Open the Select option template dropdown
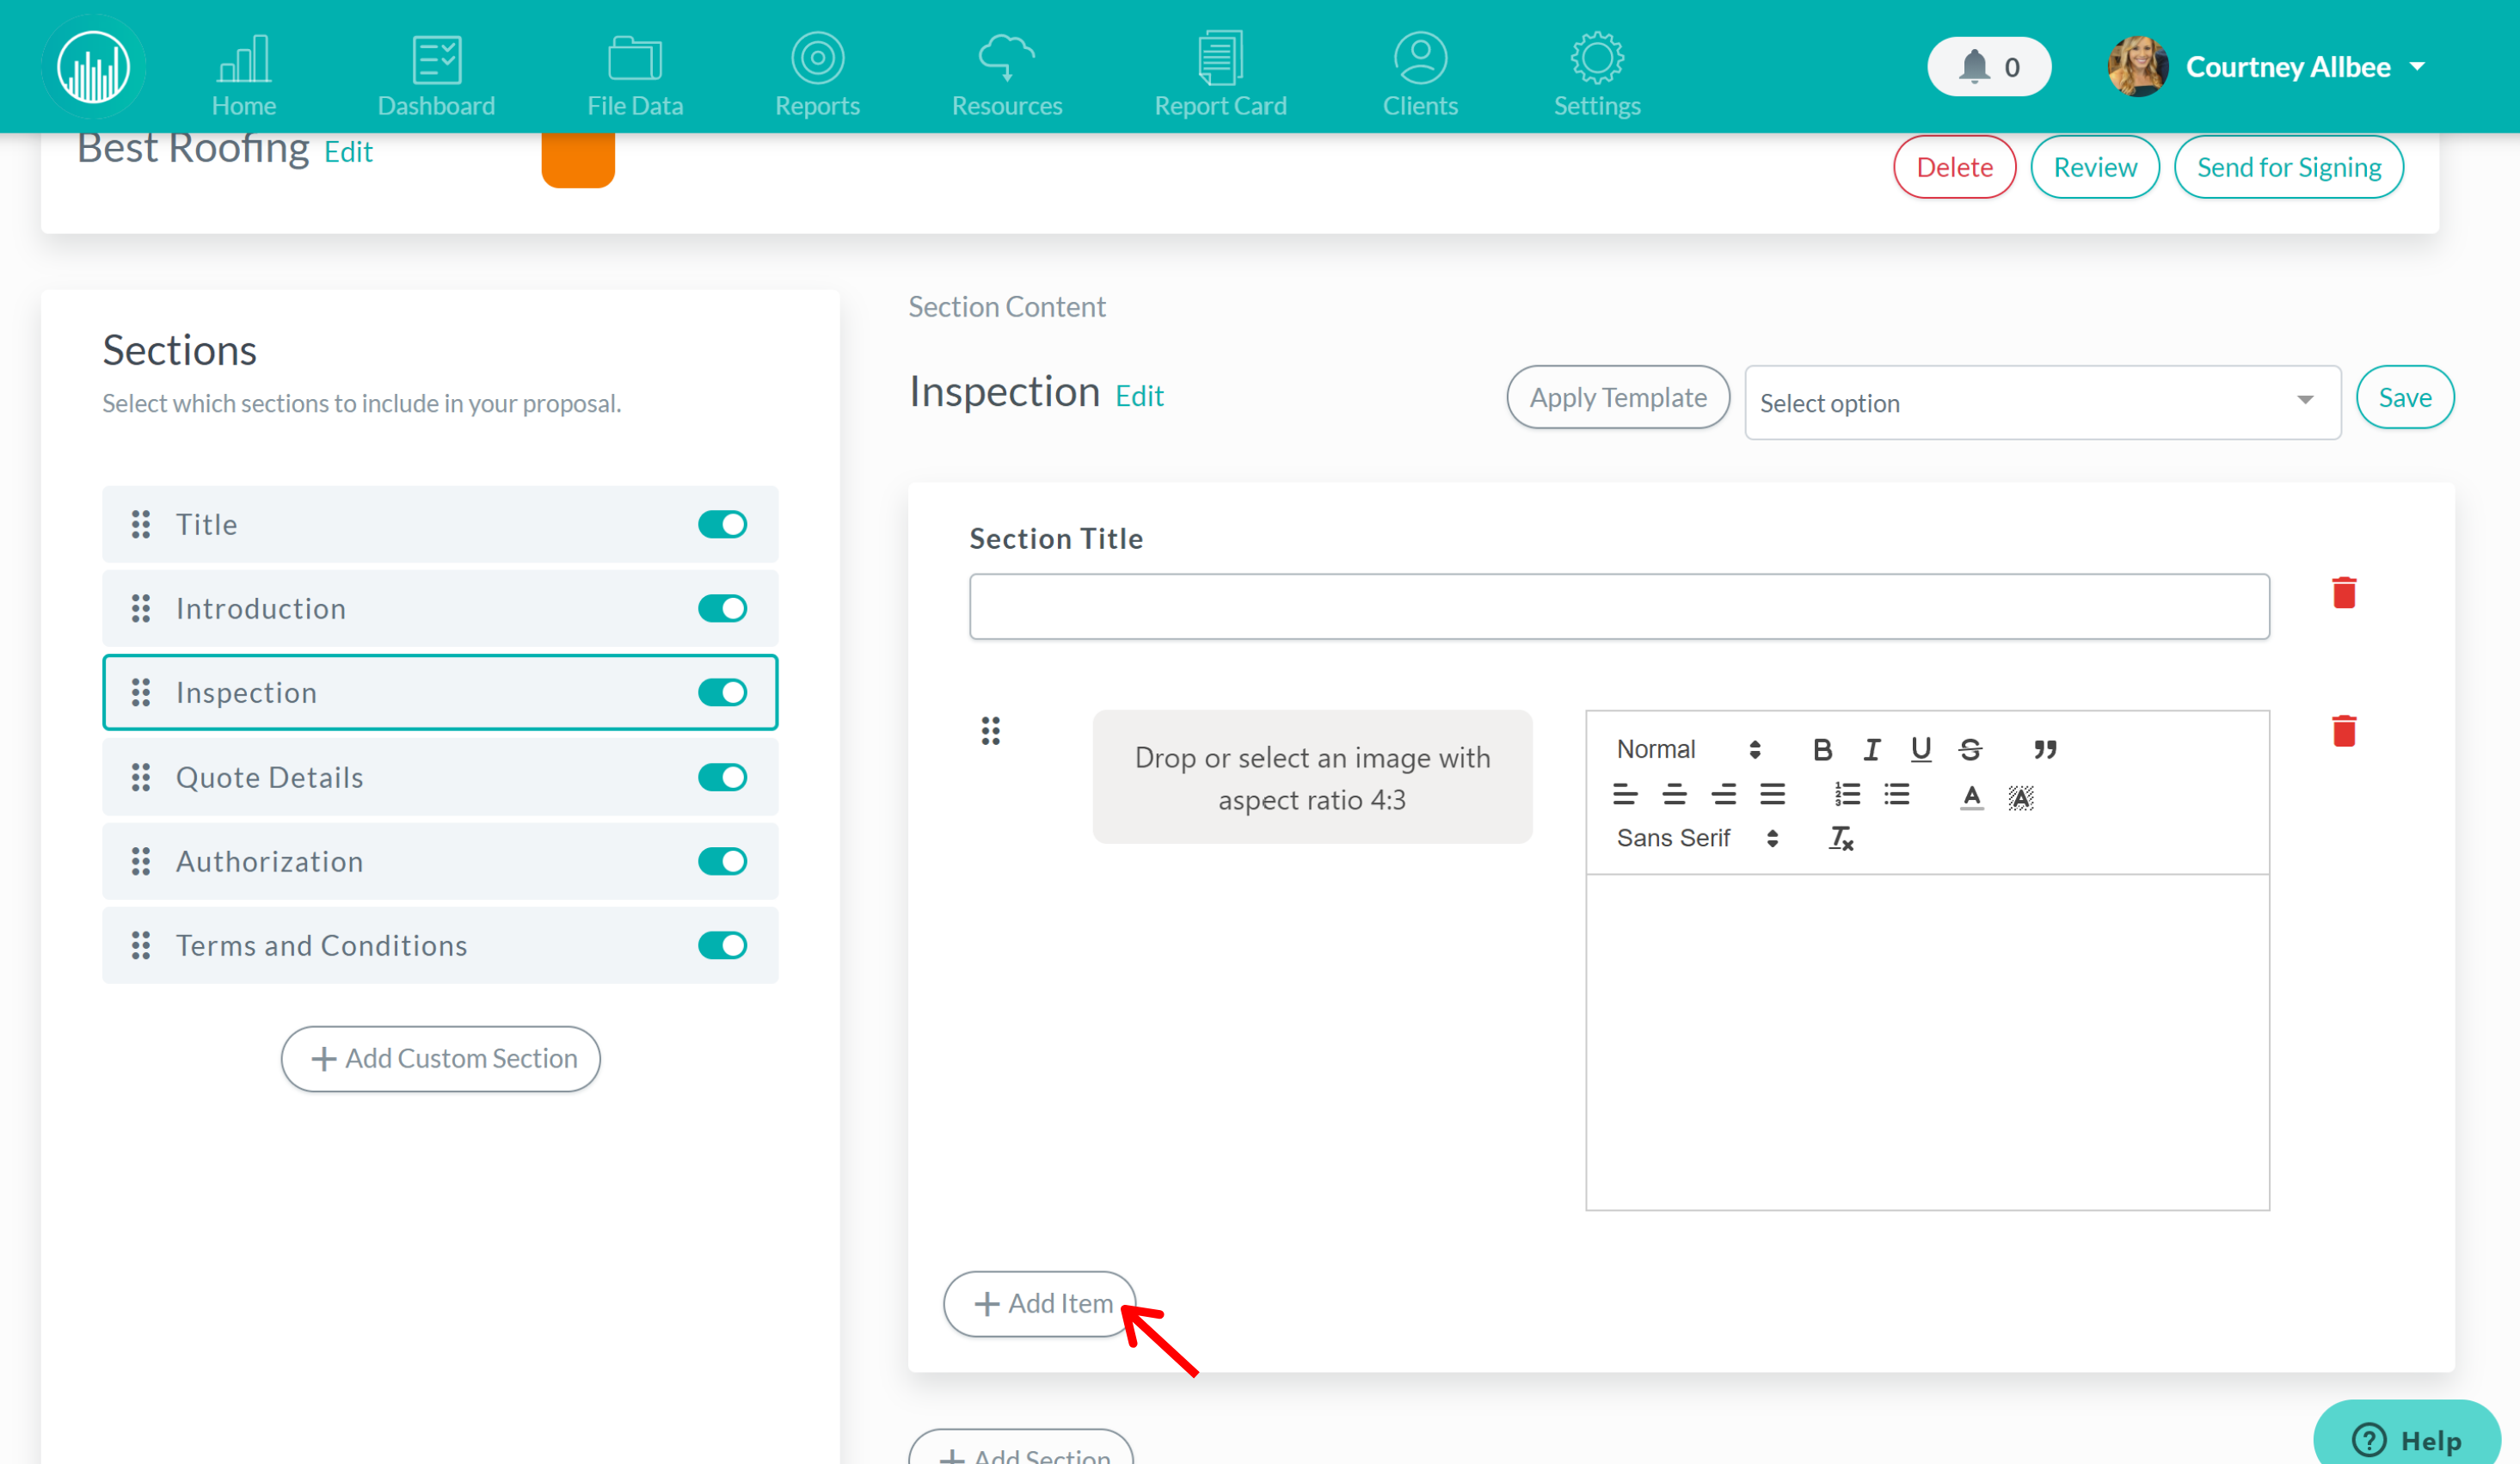Viewport: 2520px width, 1464px height. click(x=2042, y=402)
